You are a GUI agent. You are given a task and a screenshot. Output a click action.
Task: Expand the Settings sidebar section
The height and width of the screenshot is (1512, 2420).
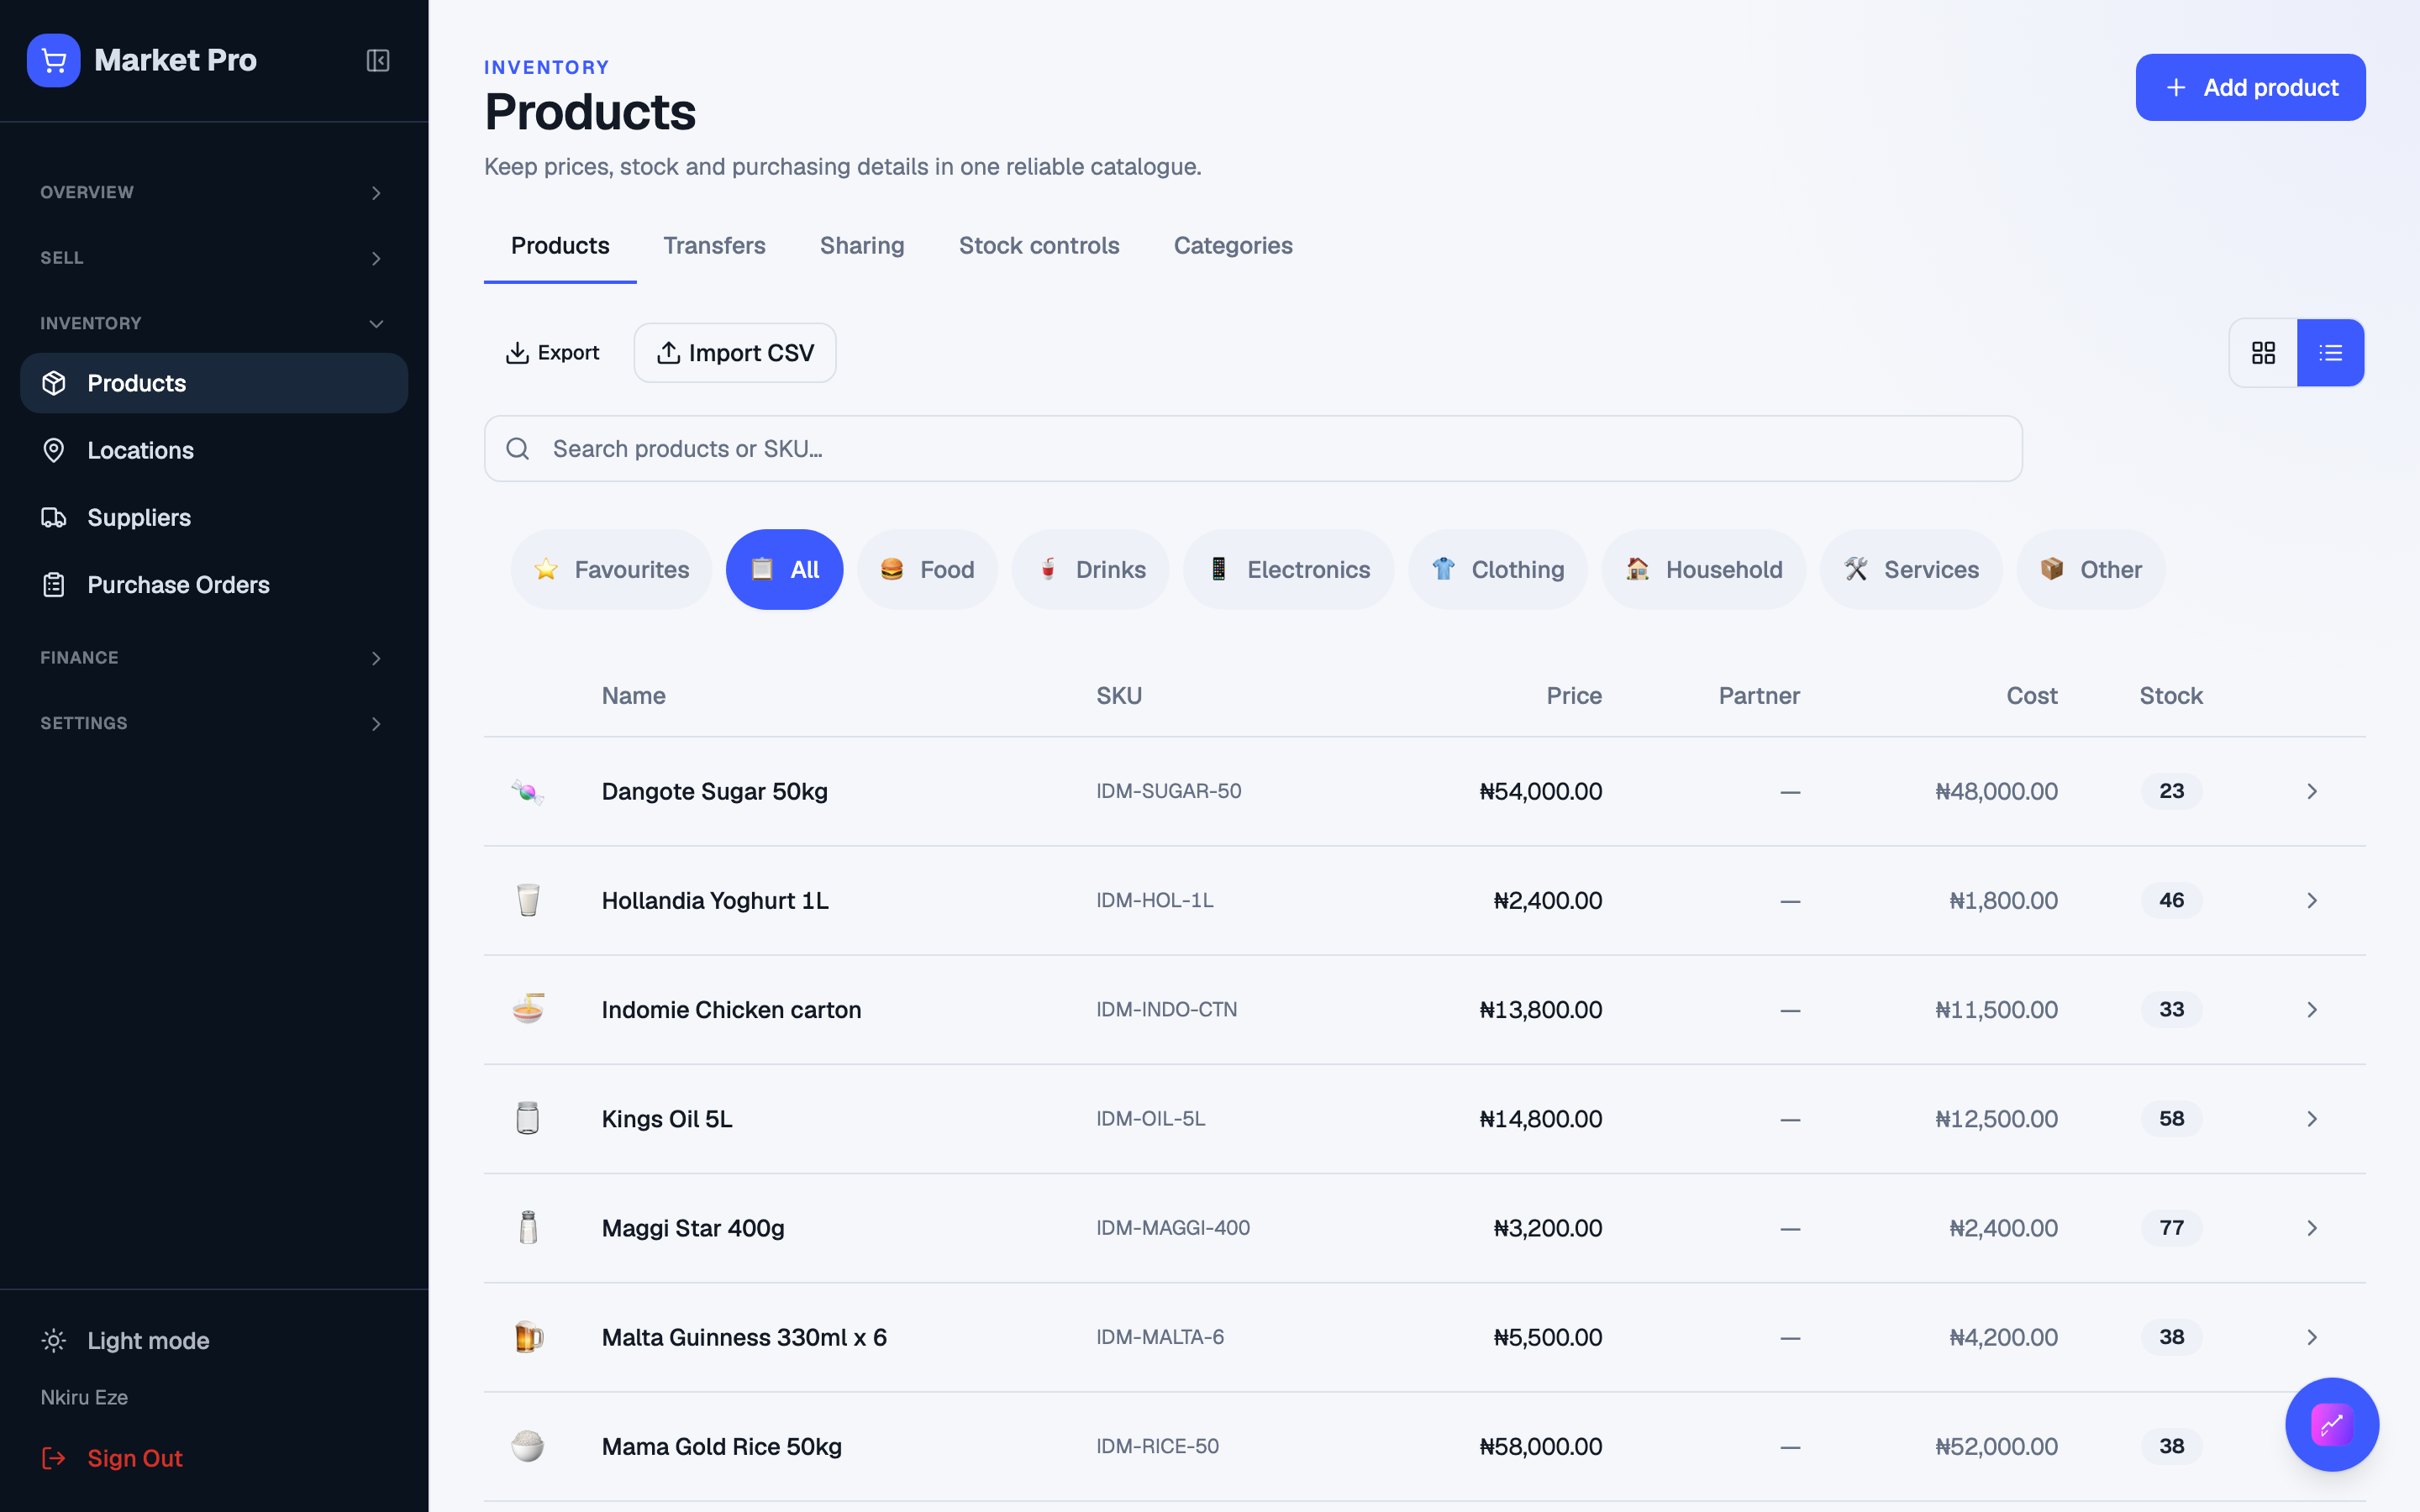(x=213, y=723)
